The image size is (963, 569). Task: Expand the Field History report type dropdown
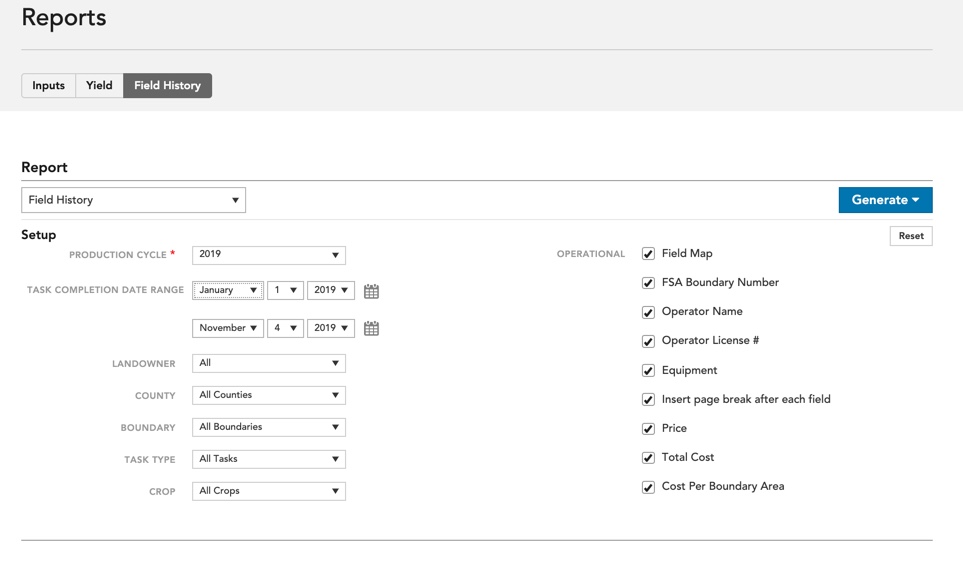click(x=133, y=200)
